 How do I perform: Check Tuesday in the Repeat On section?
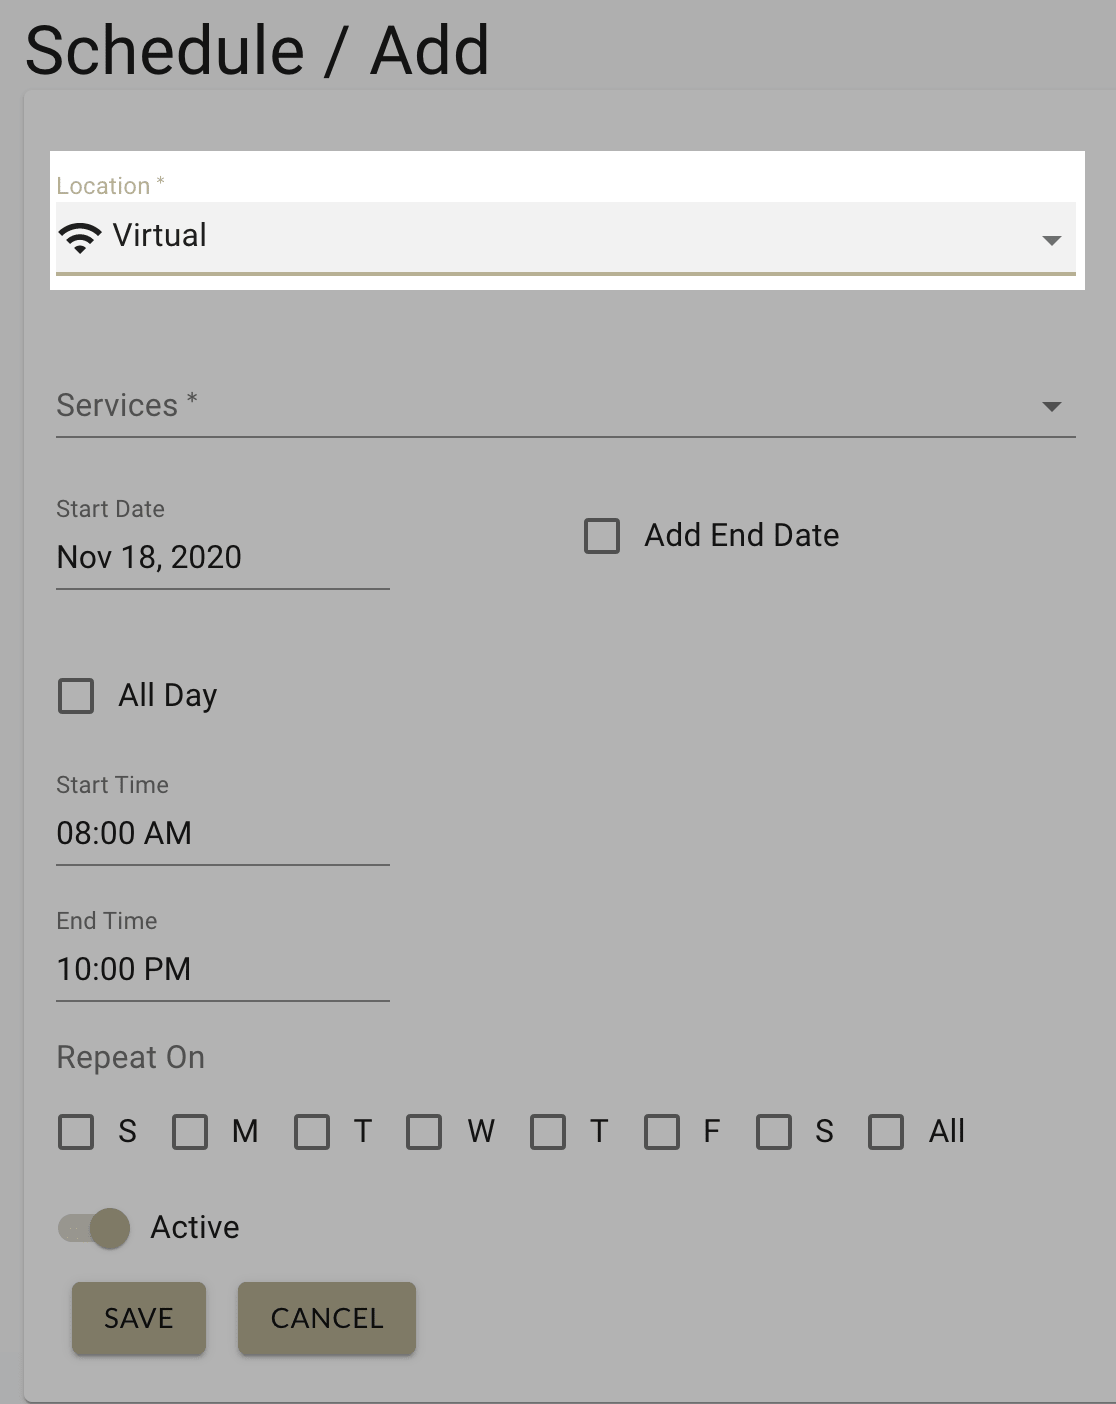312,1132
